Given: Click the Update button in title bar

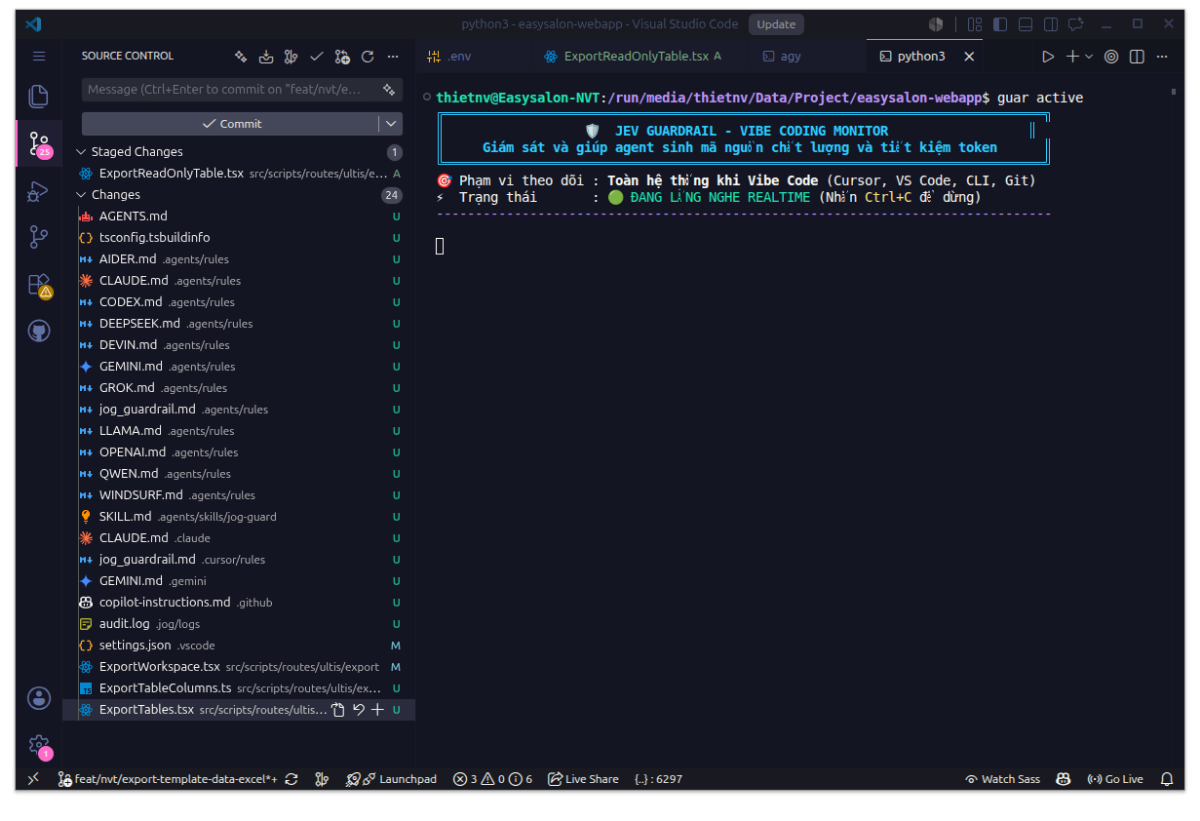Looking at the screenshot, I should click(x=776, y=24).
